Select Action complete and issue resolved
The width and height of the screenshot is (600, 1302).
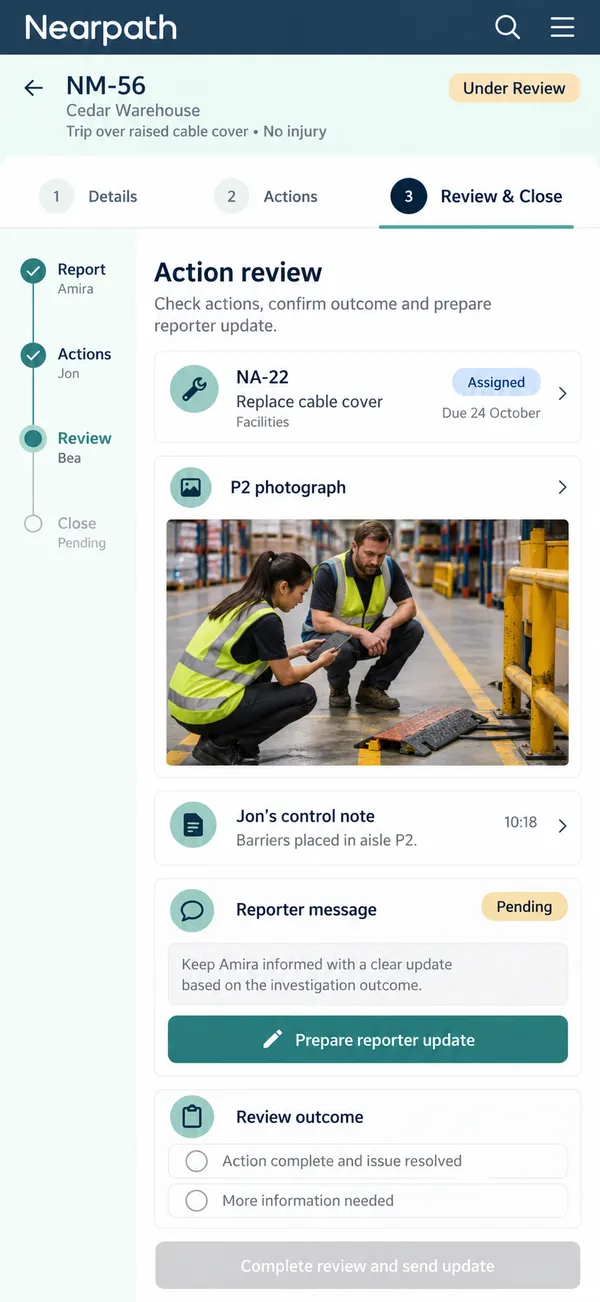(x=368, y=1161)
